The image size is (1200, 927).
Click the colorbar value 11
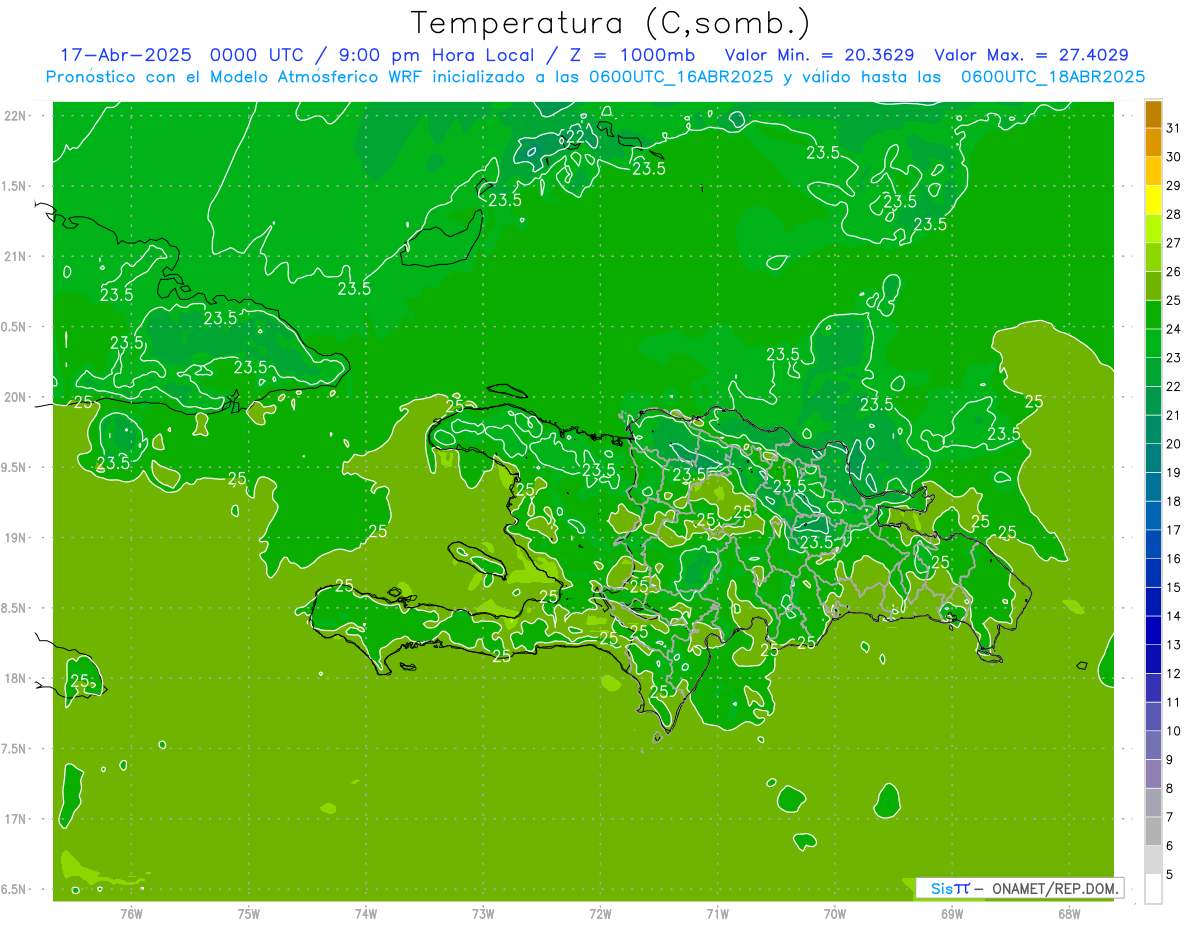(x=1174, y=703)
